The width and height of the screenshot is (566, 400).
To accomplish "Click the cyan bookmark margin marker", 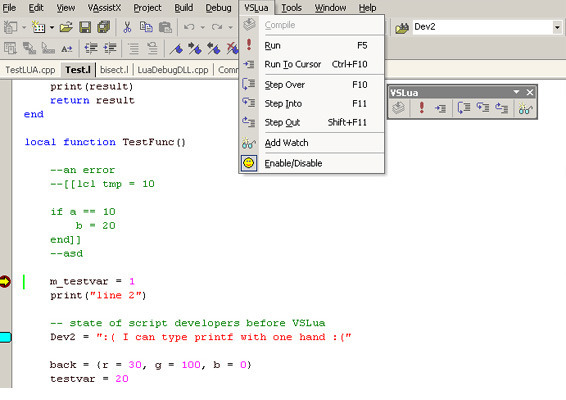I will (5, 337).
